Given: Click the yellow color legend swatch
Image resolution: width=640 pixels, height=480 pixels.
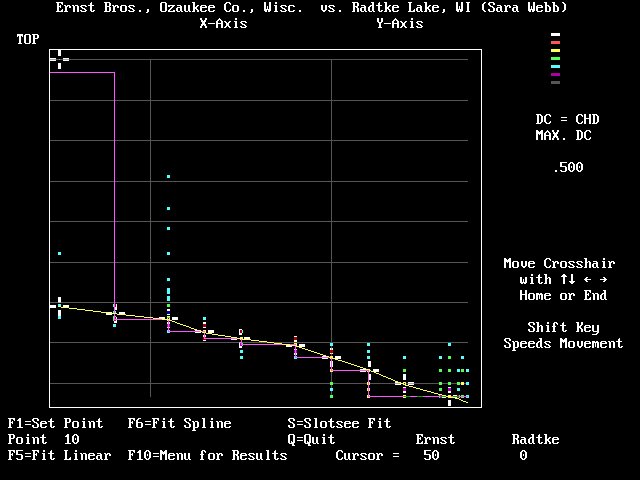Looking at the screenshot, I should click(556, 51).
